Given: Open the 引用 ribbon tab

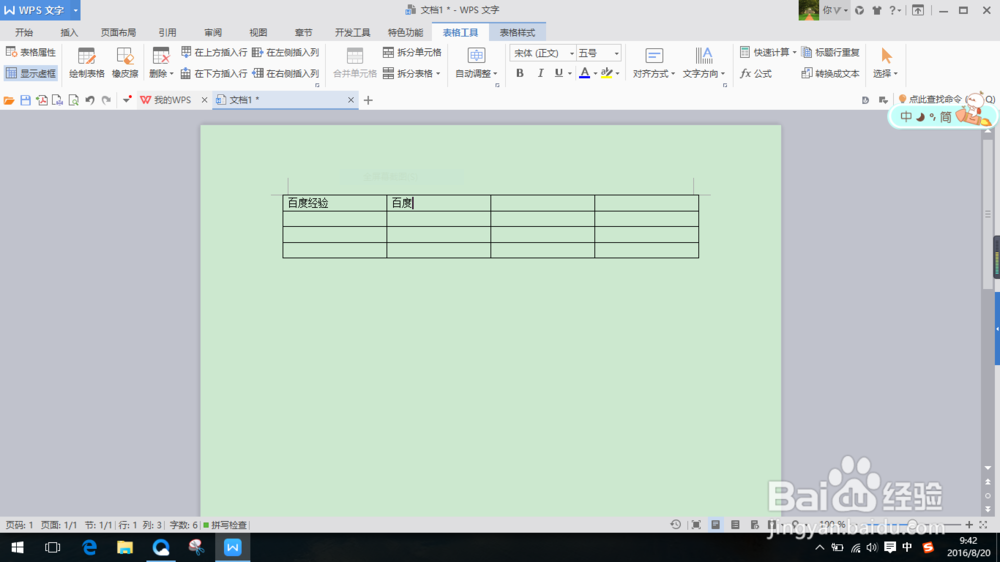Looking at the screenshot, I should click(x=167, y=33).
